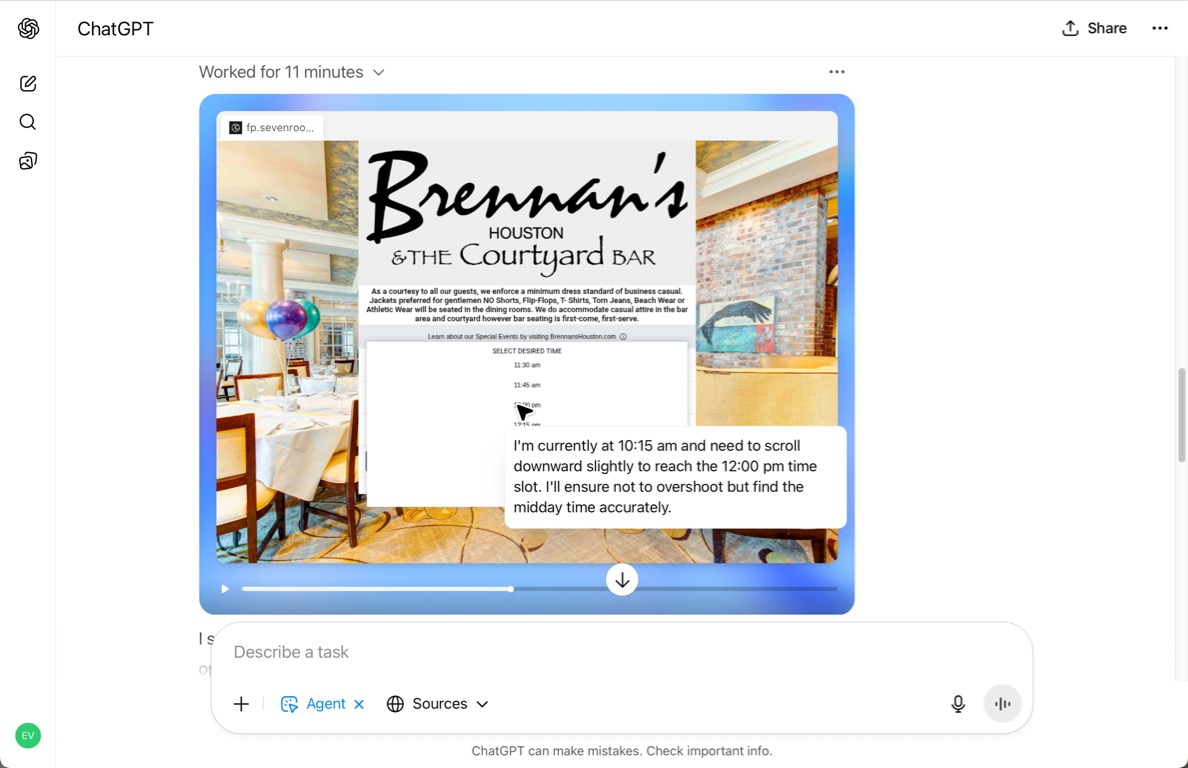The image size is (1188, 768).
Task: Open the EV user profile avatar
Action: click(28, 736)
